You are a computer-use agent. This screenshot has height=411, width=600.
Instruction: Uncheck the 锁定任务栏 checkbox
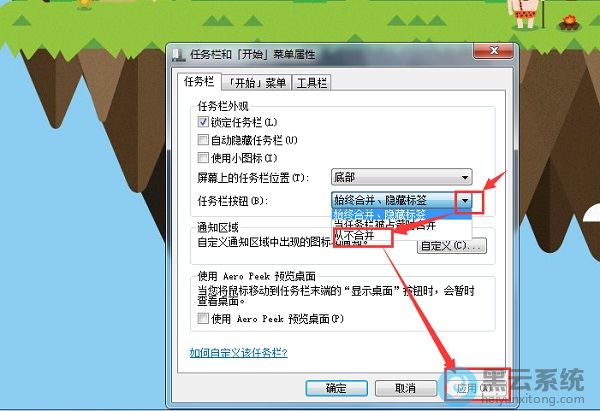tap(203, 122)
